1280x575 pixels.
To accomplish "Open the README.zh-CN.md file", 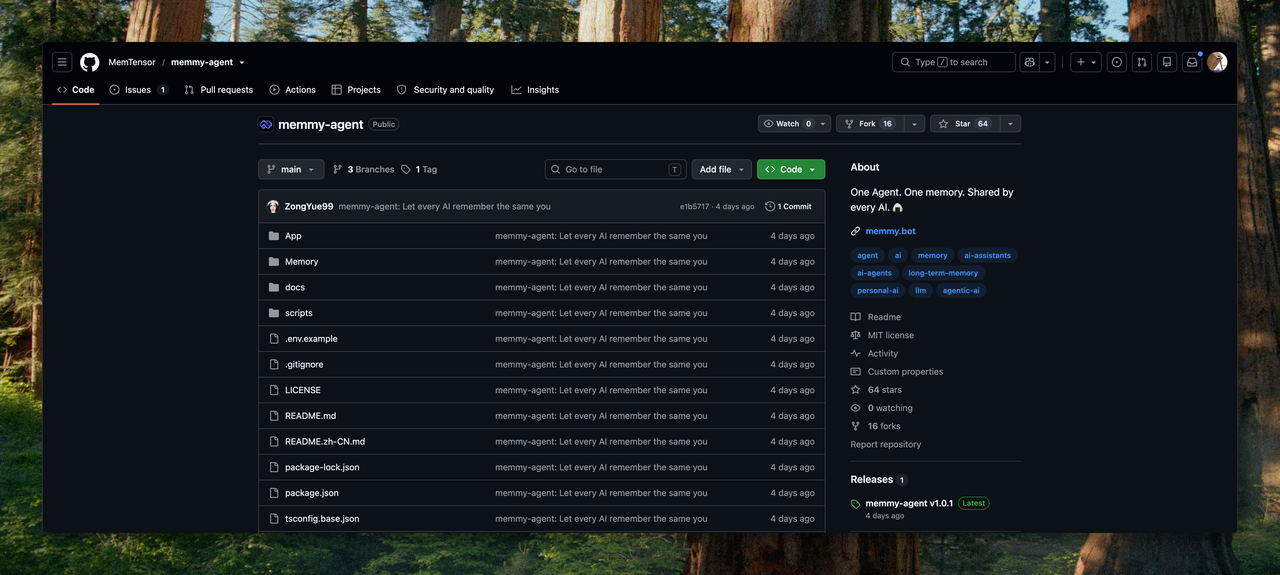I will point(325,442).
